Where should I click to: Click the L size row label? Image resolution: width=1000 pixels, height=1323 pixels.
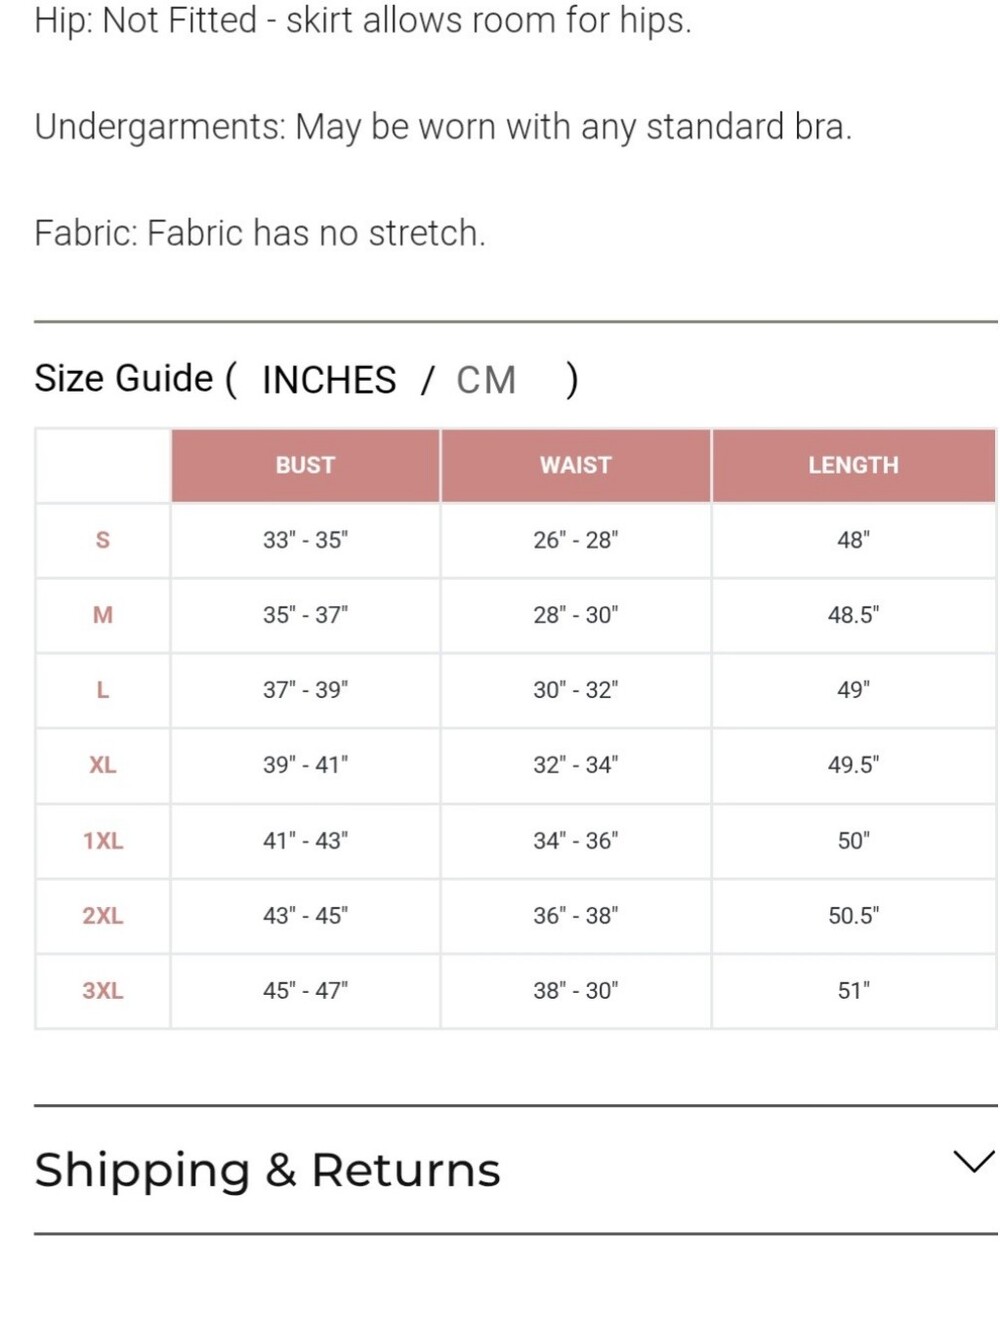coord(102,690)
